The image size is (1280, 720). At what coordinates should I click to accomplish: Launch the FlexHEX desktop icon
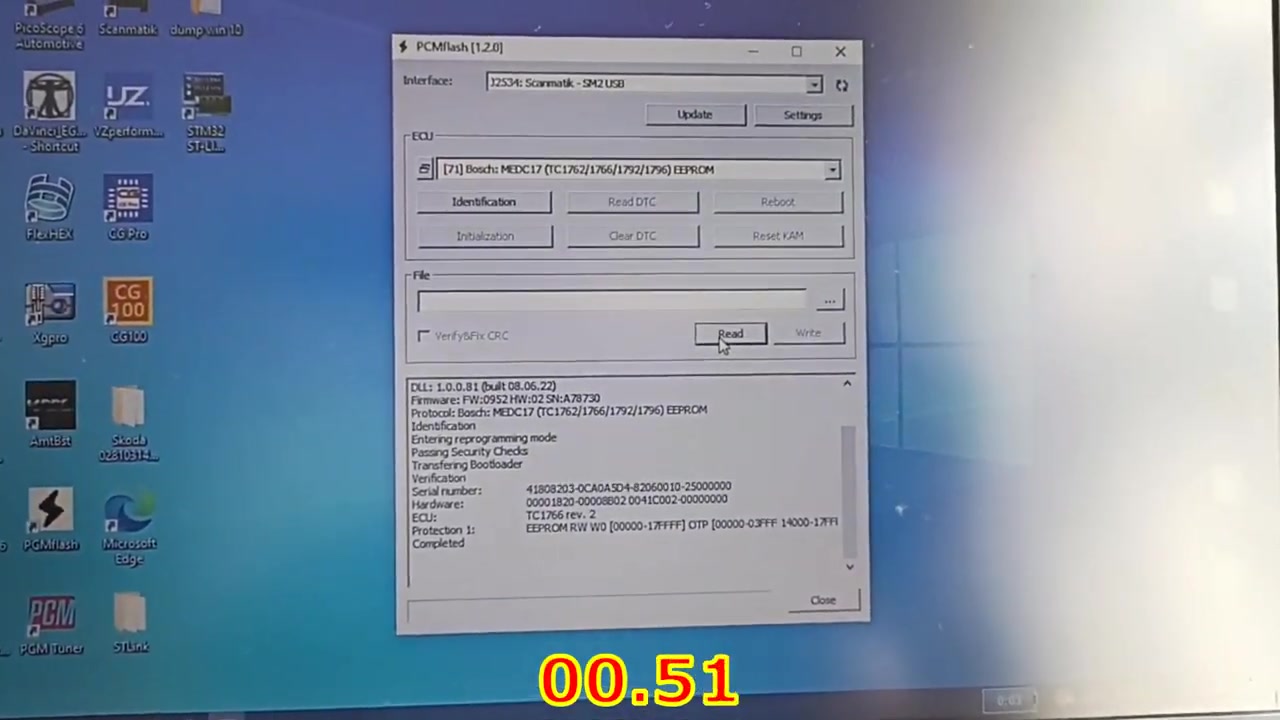pyautogui.click(x=49, y=208)
